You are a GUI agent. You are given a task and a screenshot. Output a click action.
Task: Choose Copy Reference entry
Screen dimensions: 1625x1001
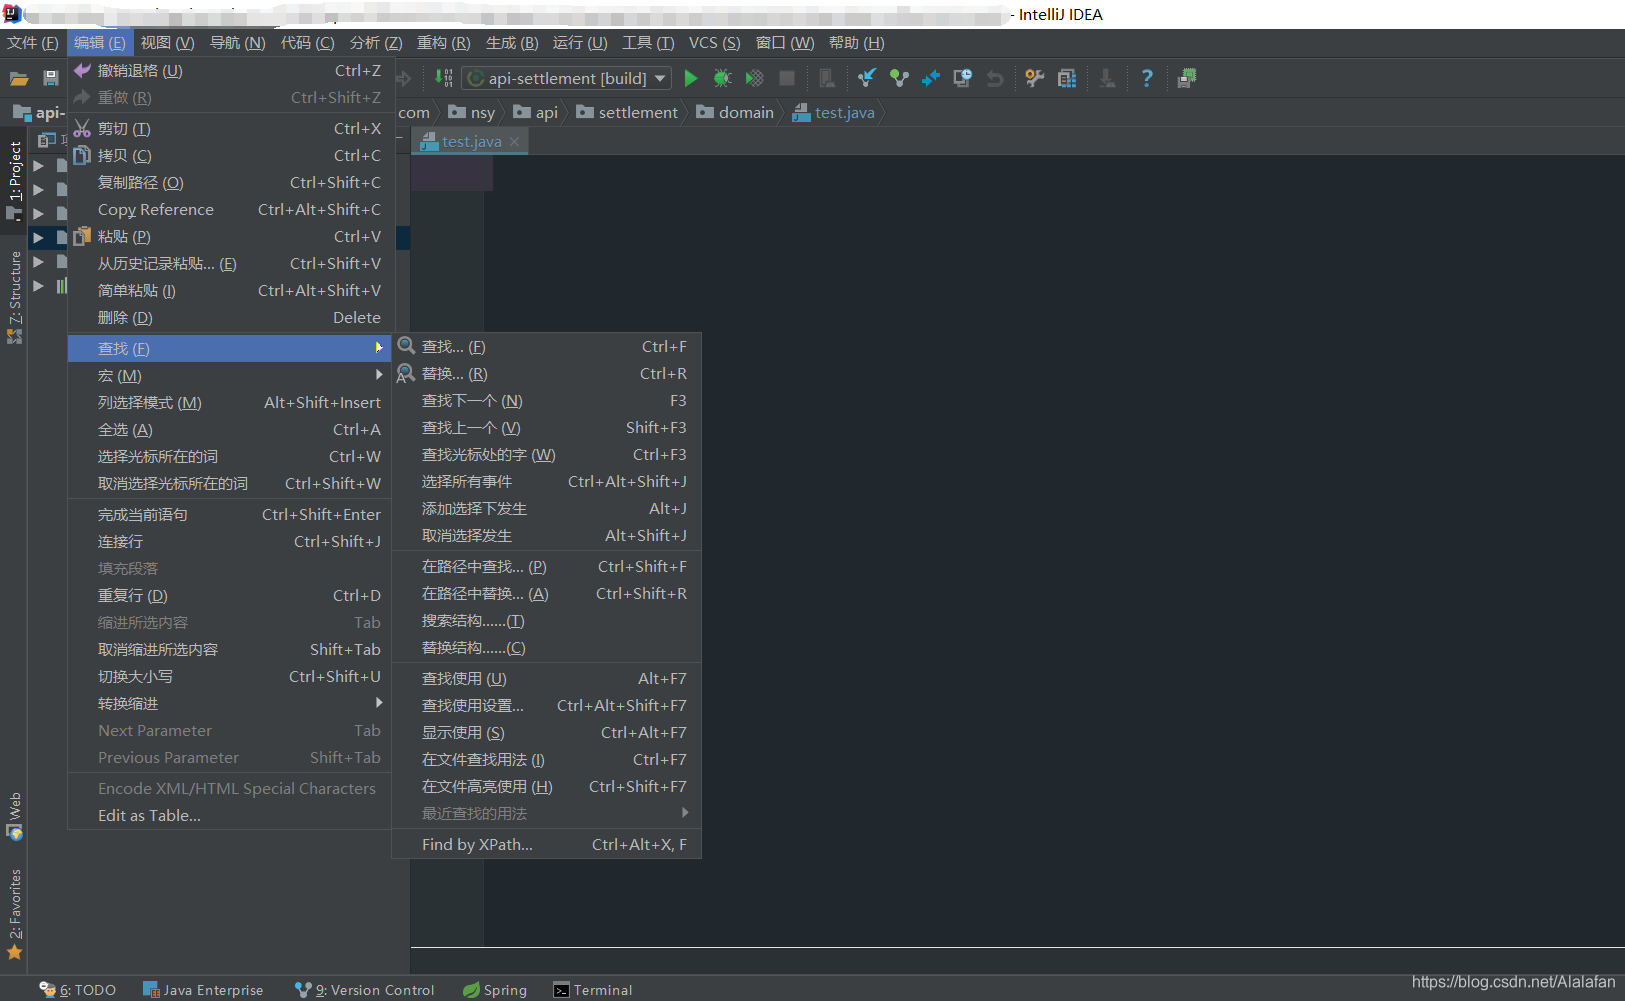[229, 210]
